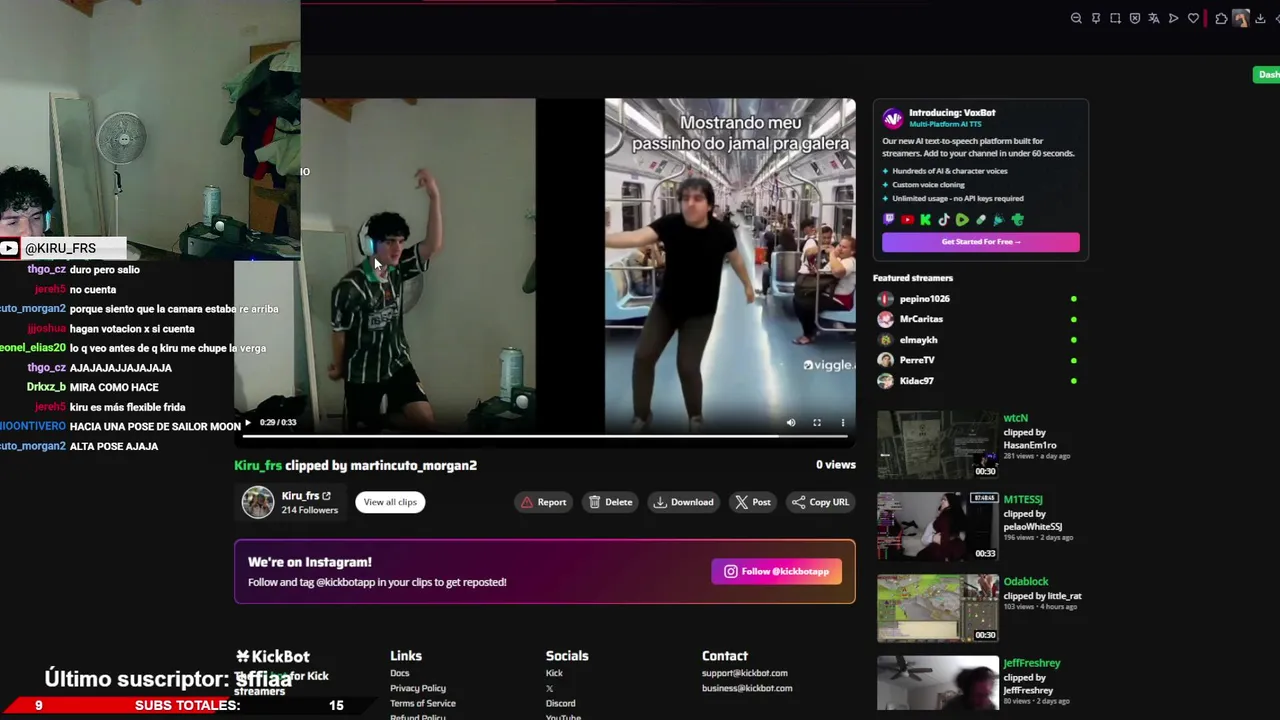Click '214 Followers' text
Image resolution: width=1280 pixels, height=720 pixels.
[x=310, y=510]
